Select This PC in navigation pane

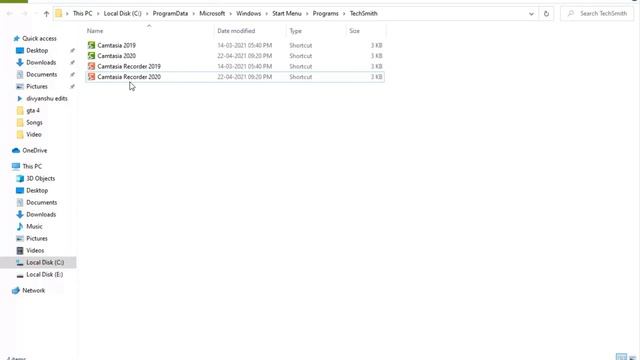point(32,166)
